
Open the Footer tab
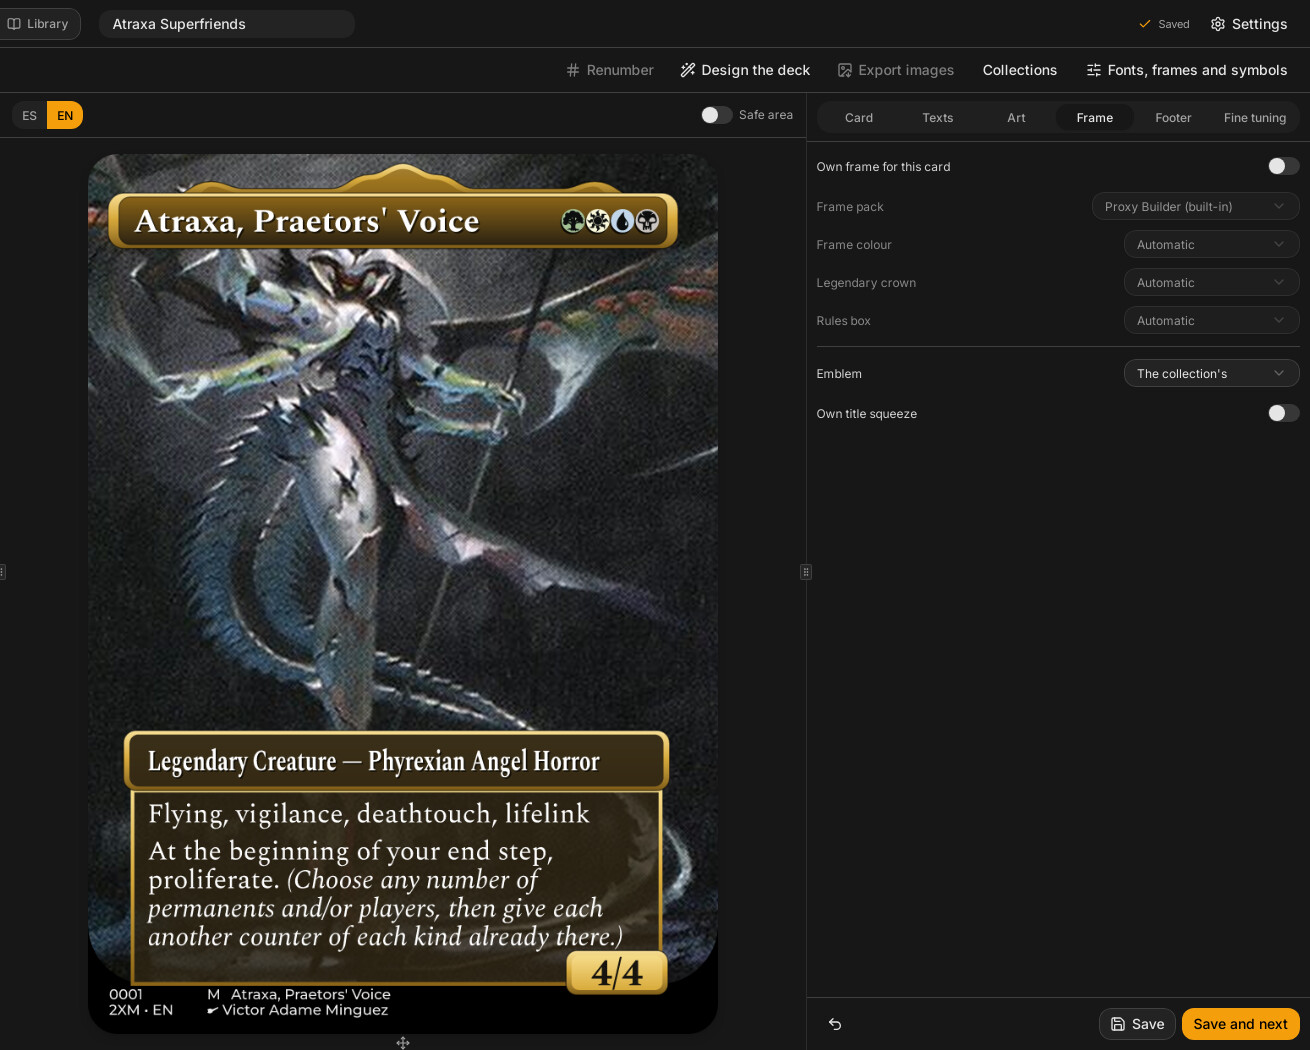[x=1173, y=117]
